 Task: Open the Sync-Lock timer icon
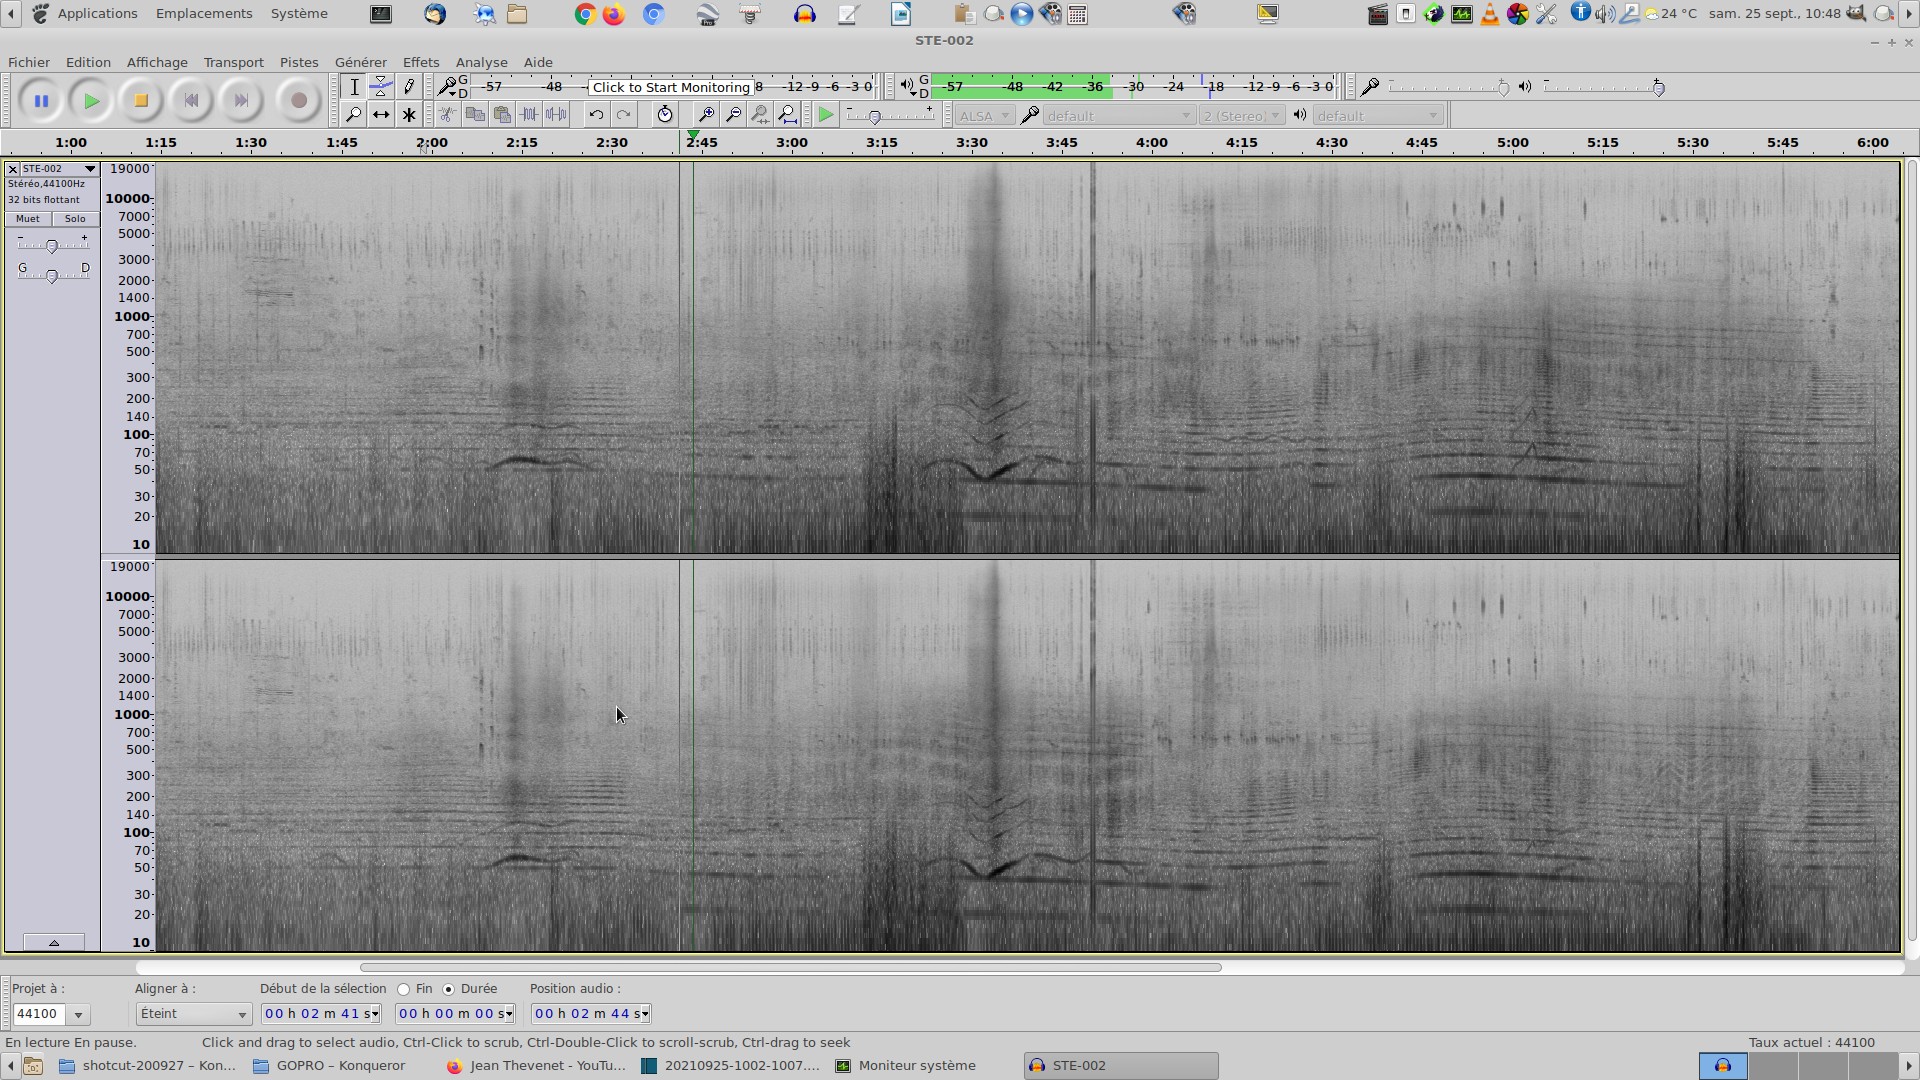(x=665, y=115)
